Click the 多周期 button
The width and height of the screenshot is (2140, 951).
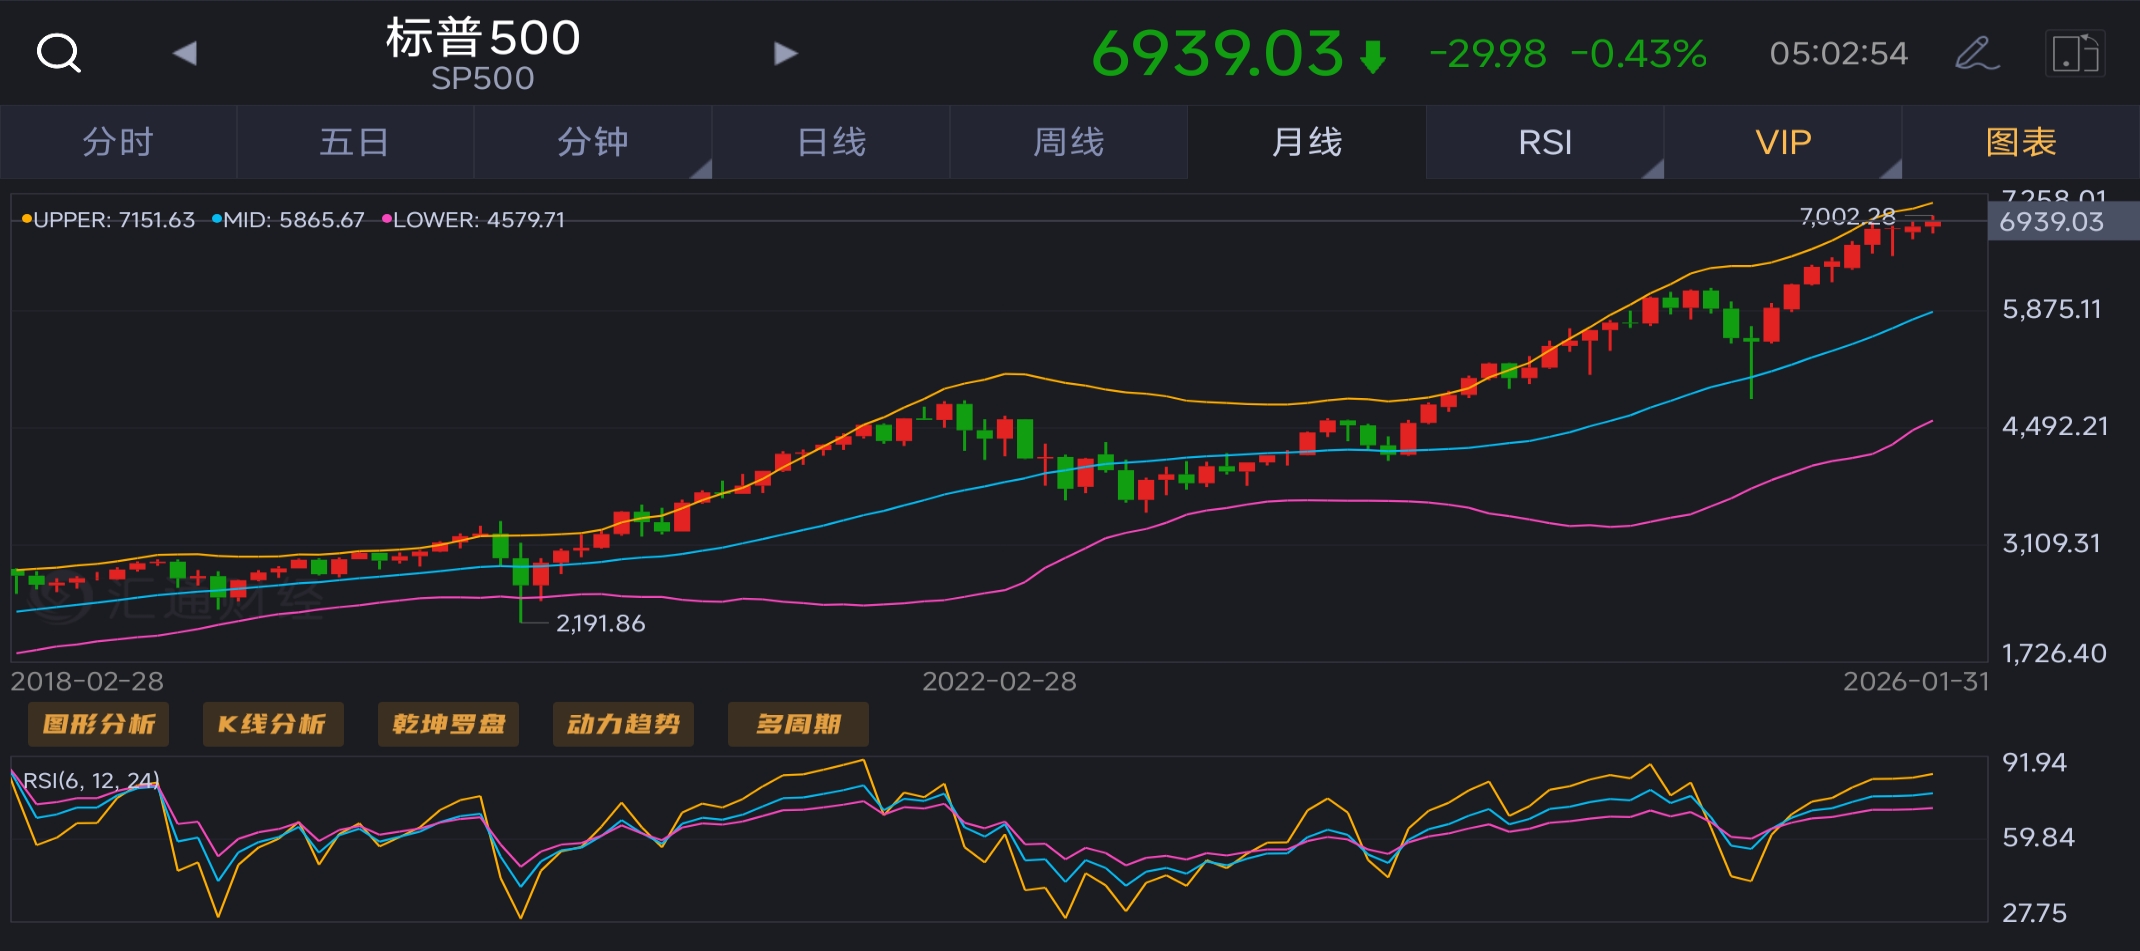coord(798,724)
